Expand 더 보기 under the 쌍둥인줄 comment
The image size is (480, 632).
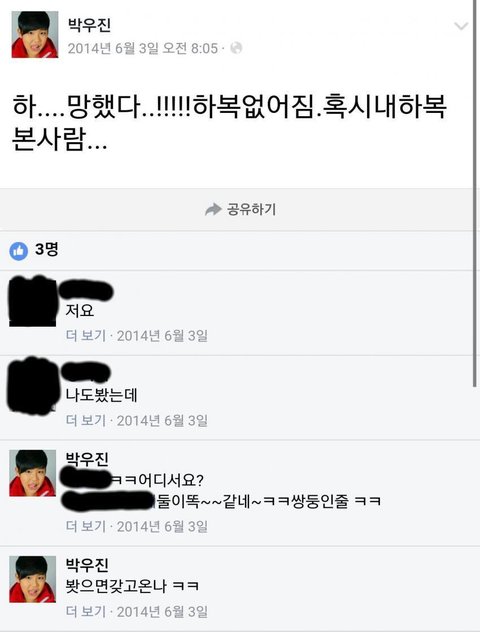86,526
